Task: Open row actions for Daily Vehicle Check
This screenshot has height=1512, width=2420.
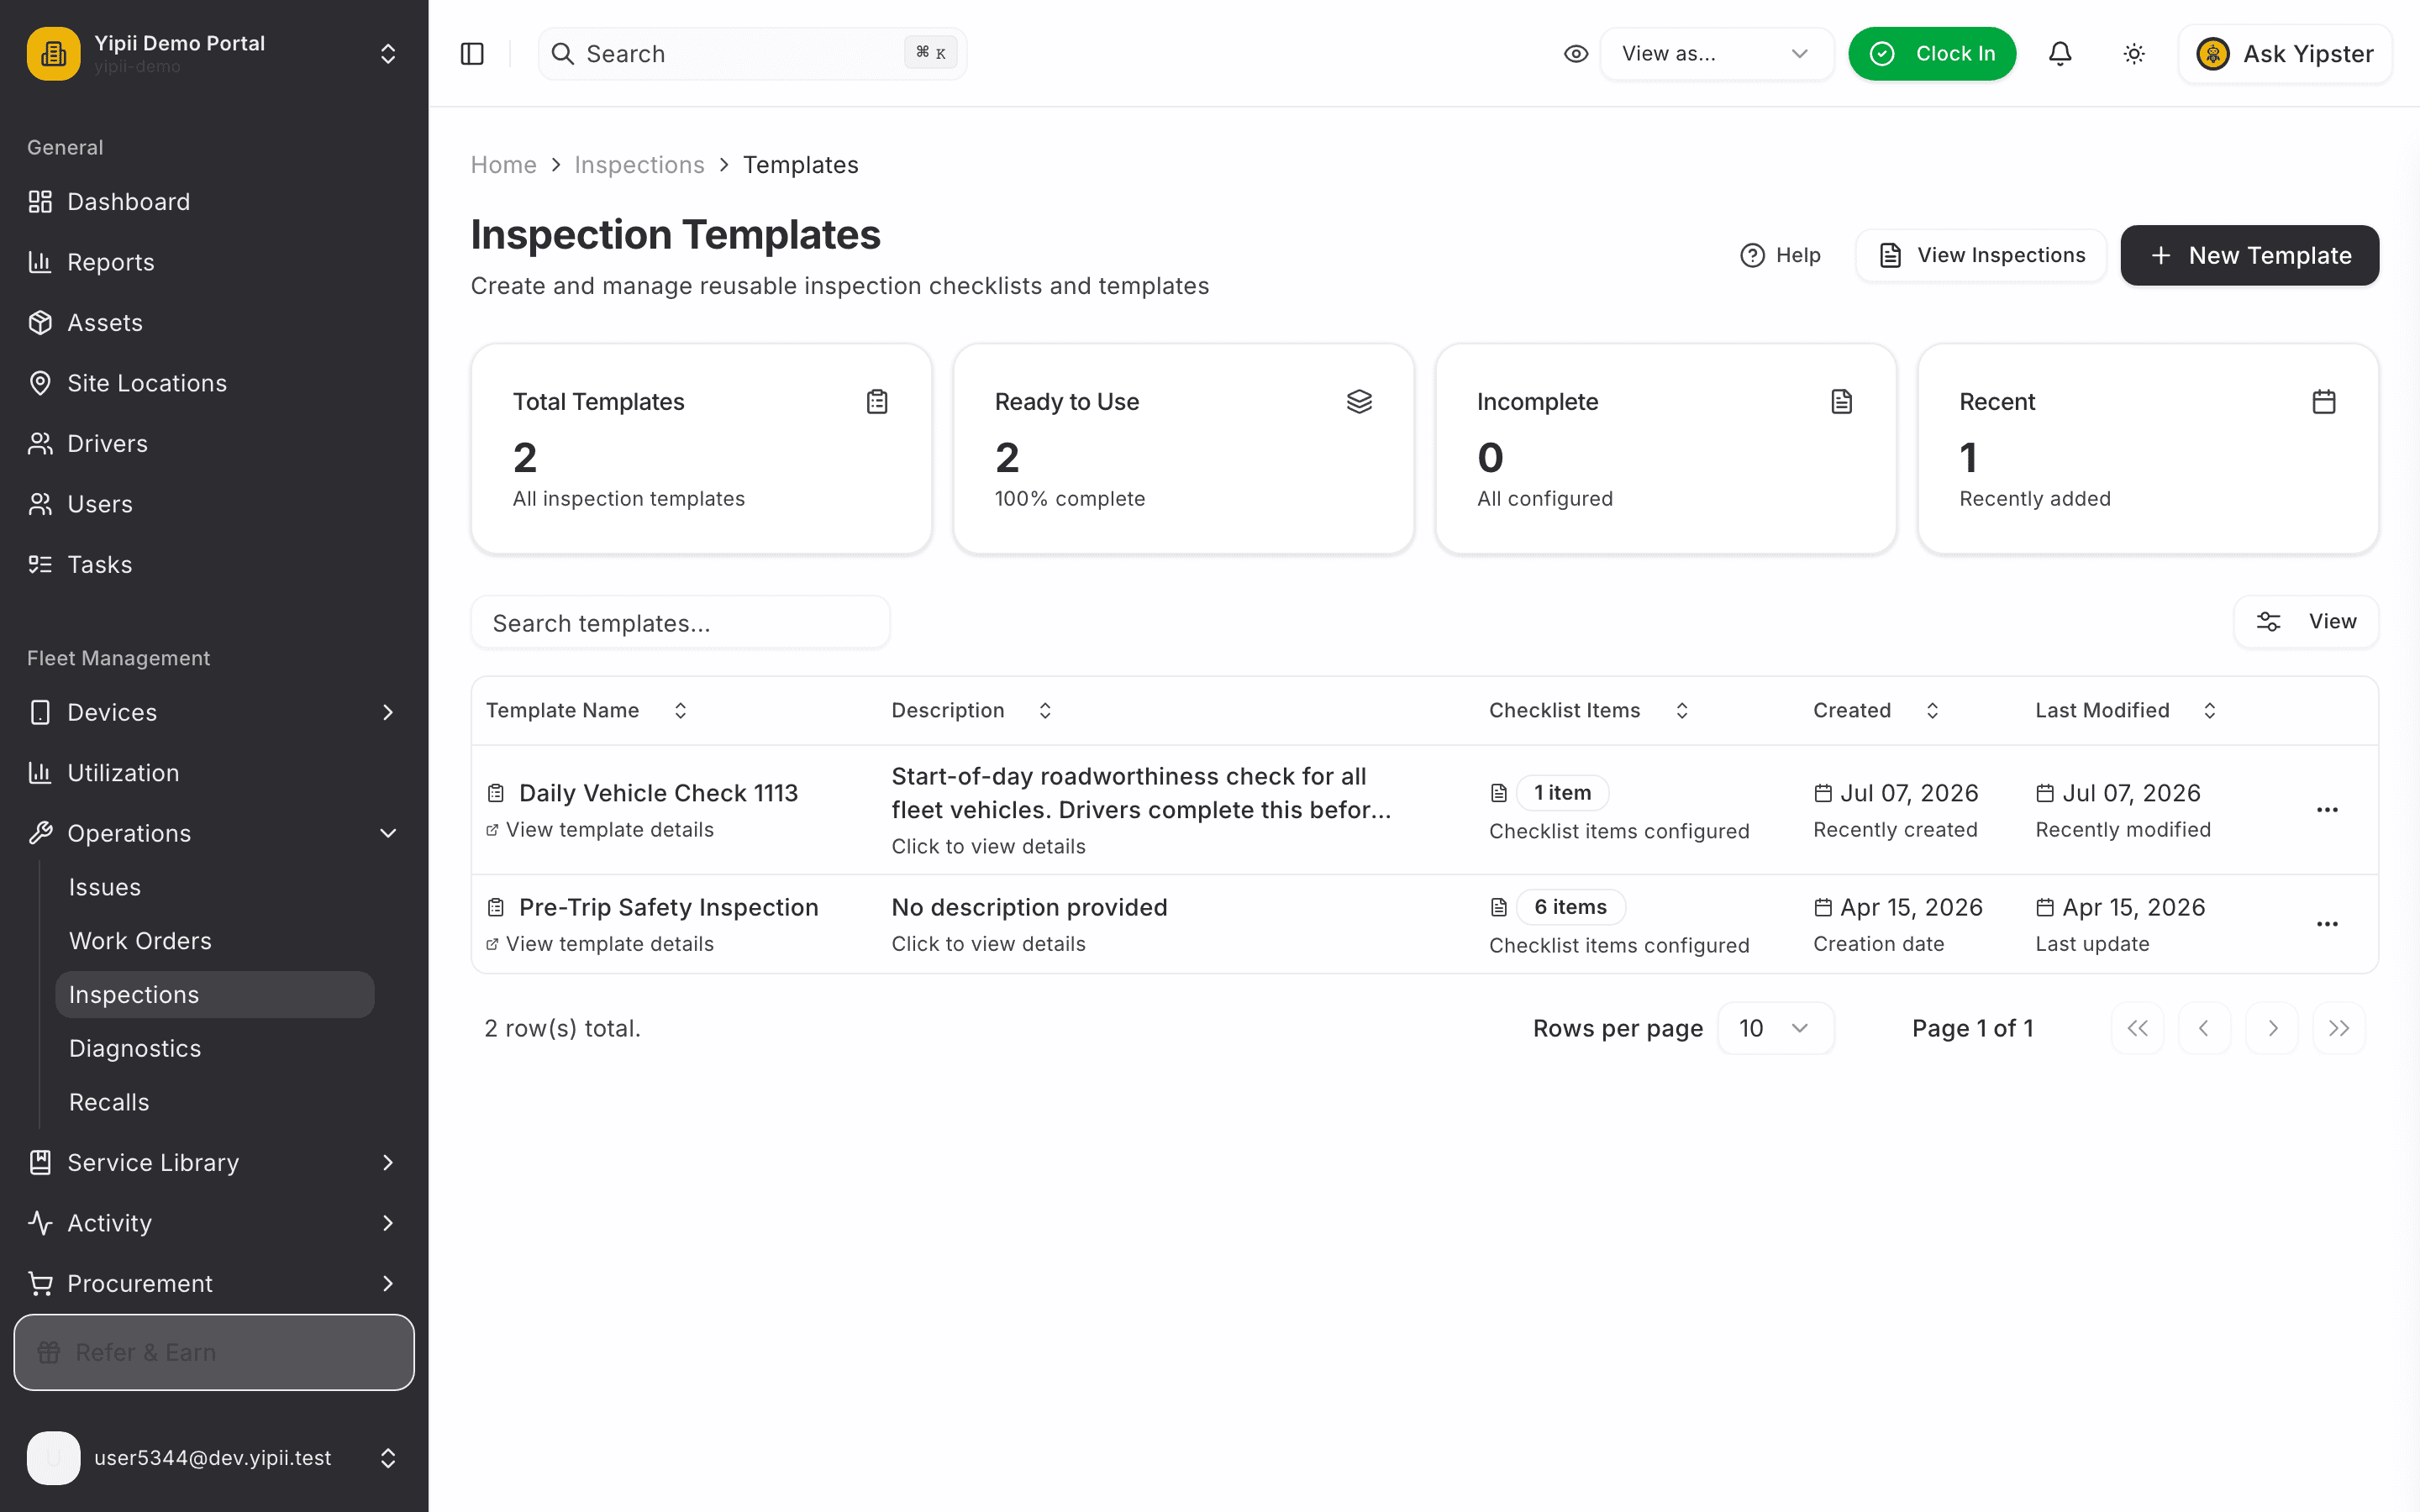Action: click(x=2327, y=810)
